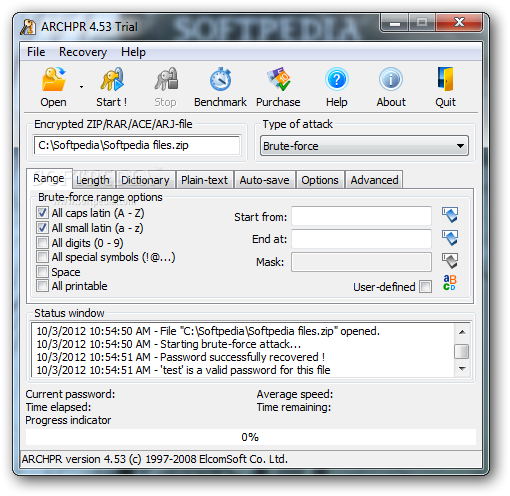The image size is (510, 496).
Task: Enable the All printable checkbox
Action: [x=42, y=286]
